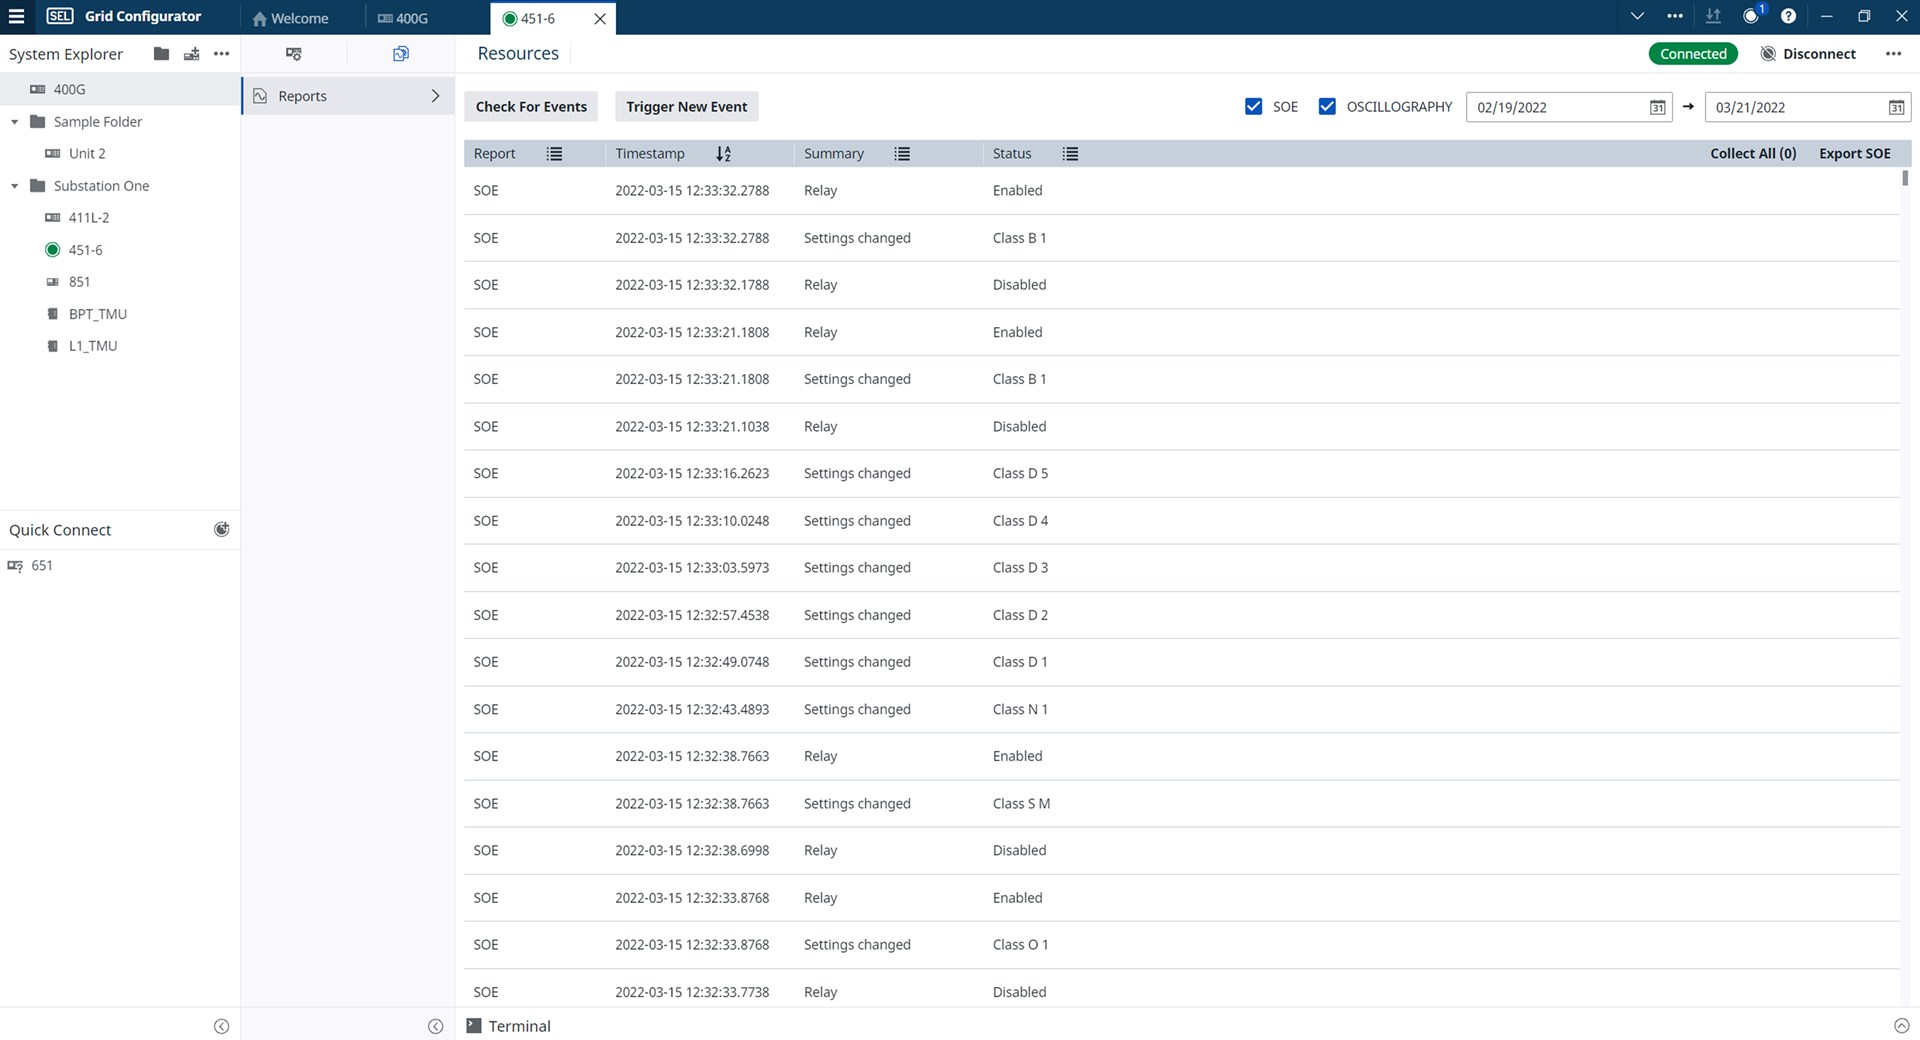Click the download transfers icon in title bar
This screenshot has width=1920, height=1040.
coord(1713,16)
